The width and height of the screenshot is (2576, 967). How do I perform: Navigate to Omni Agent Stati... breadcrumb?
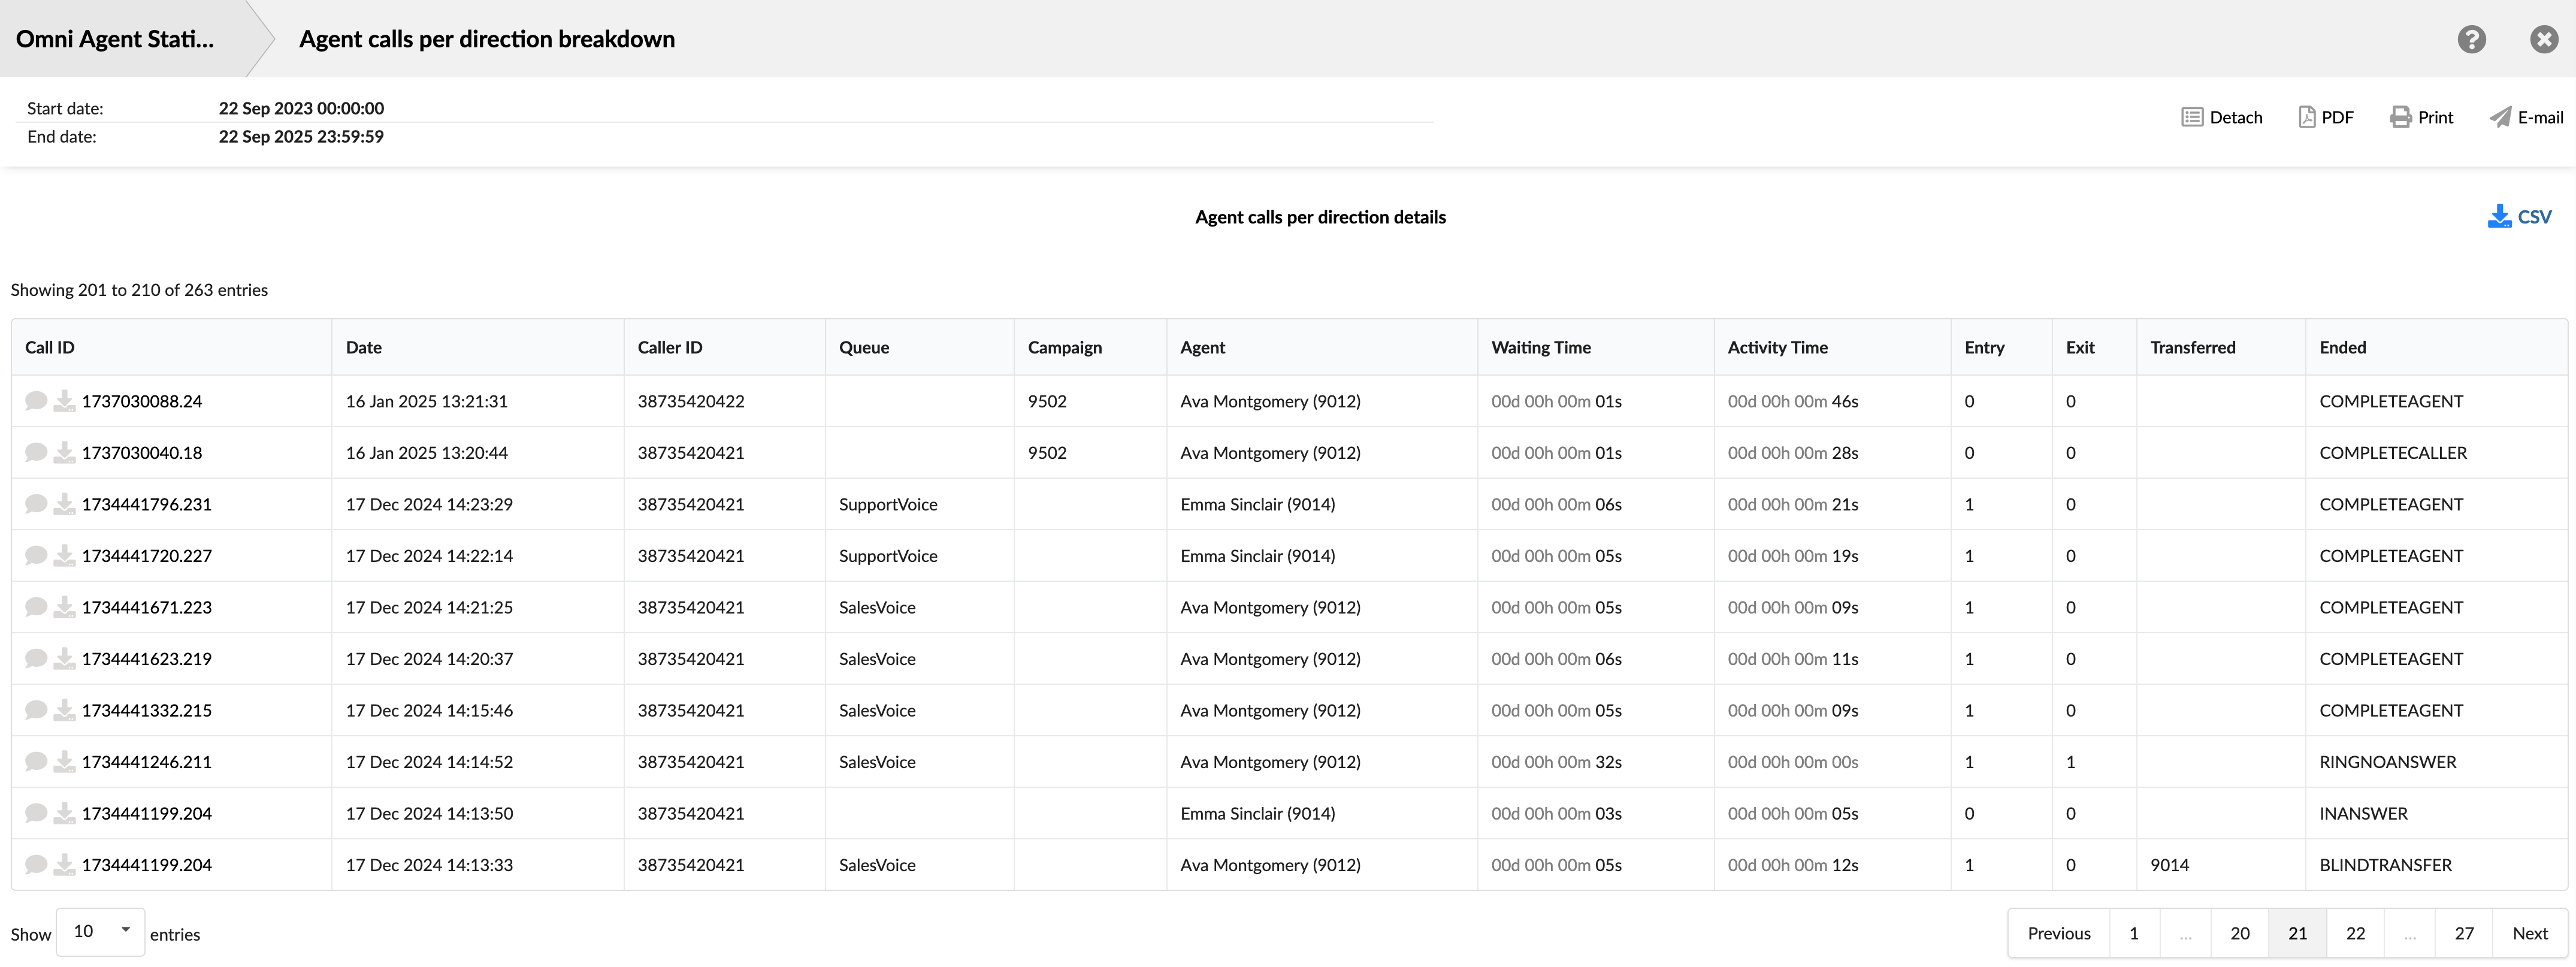click(115, 39)
